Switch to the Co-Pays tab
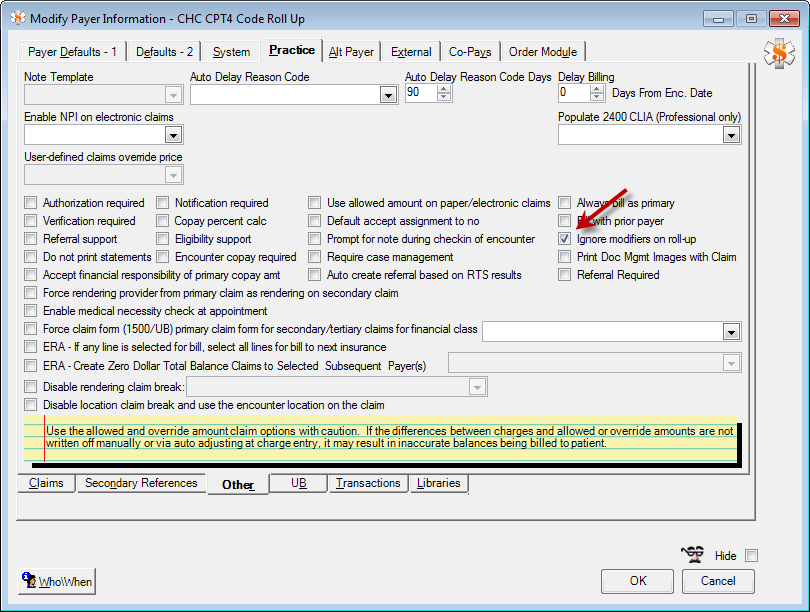 [x=470, y=52]
